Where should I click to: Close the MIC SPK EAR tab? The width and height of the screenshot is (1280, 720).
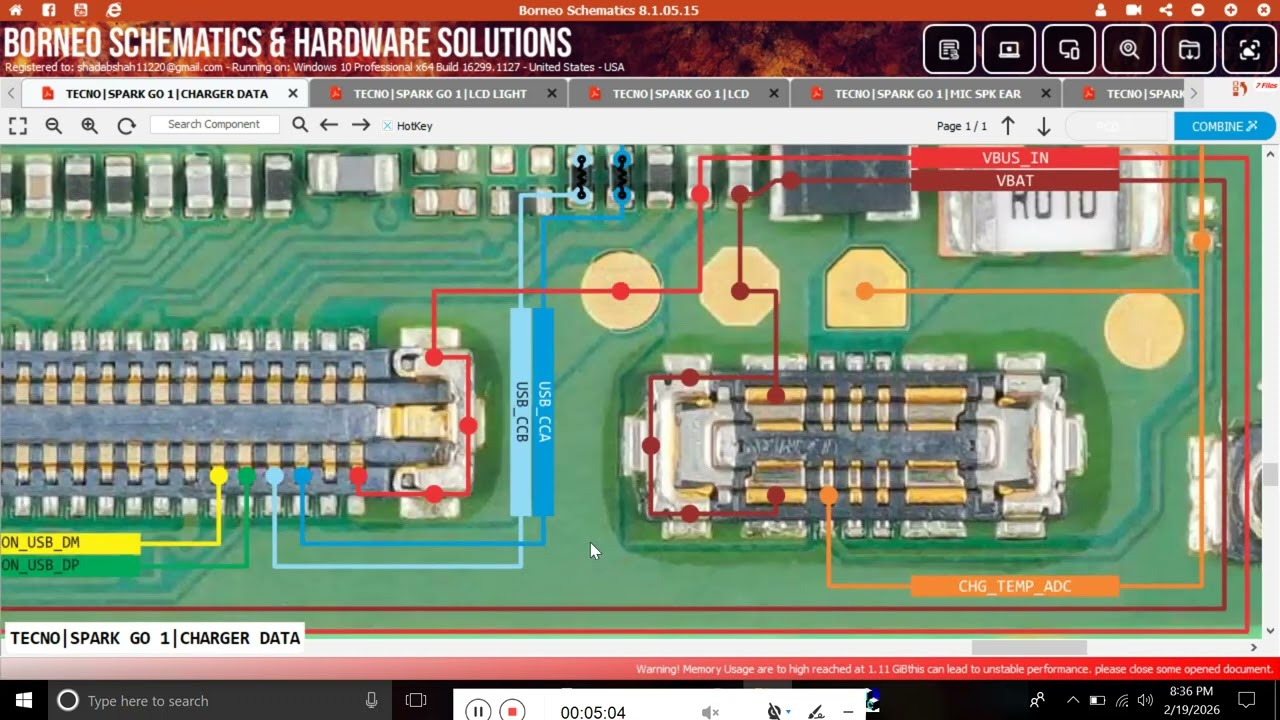tap(1046, 94)
